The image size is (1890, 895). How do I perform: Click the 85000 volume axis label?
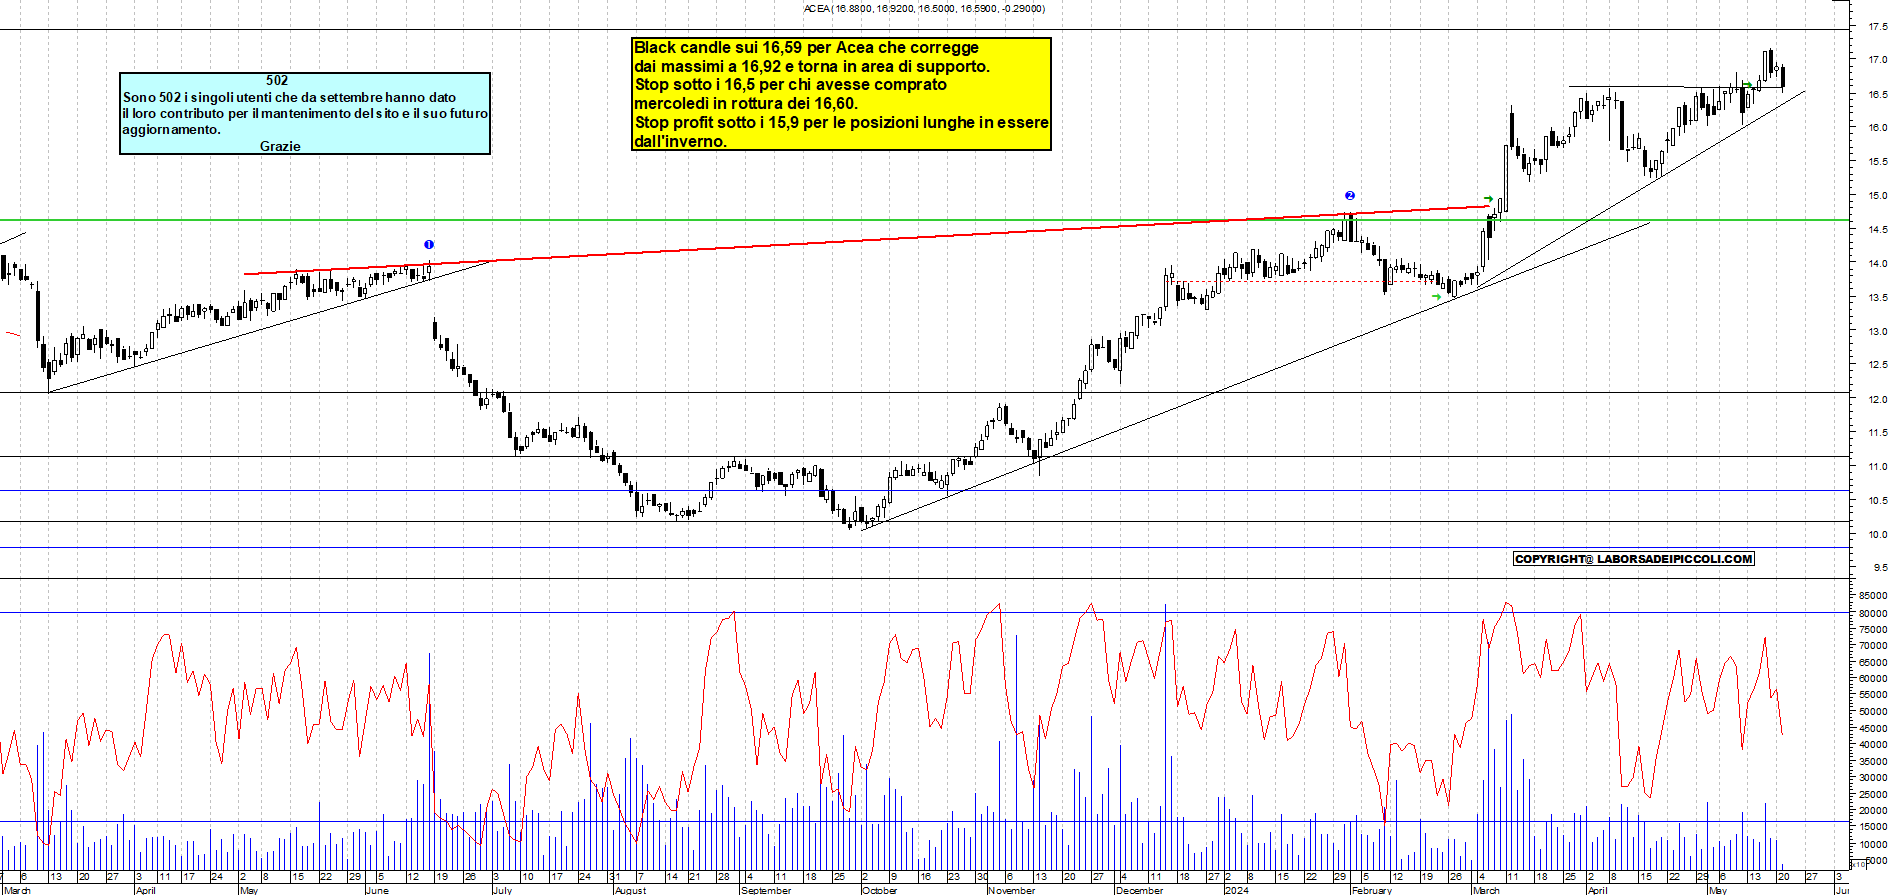(1873, 596)
